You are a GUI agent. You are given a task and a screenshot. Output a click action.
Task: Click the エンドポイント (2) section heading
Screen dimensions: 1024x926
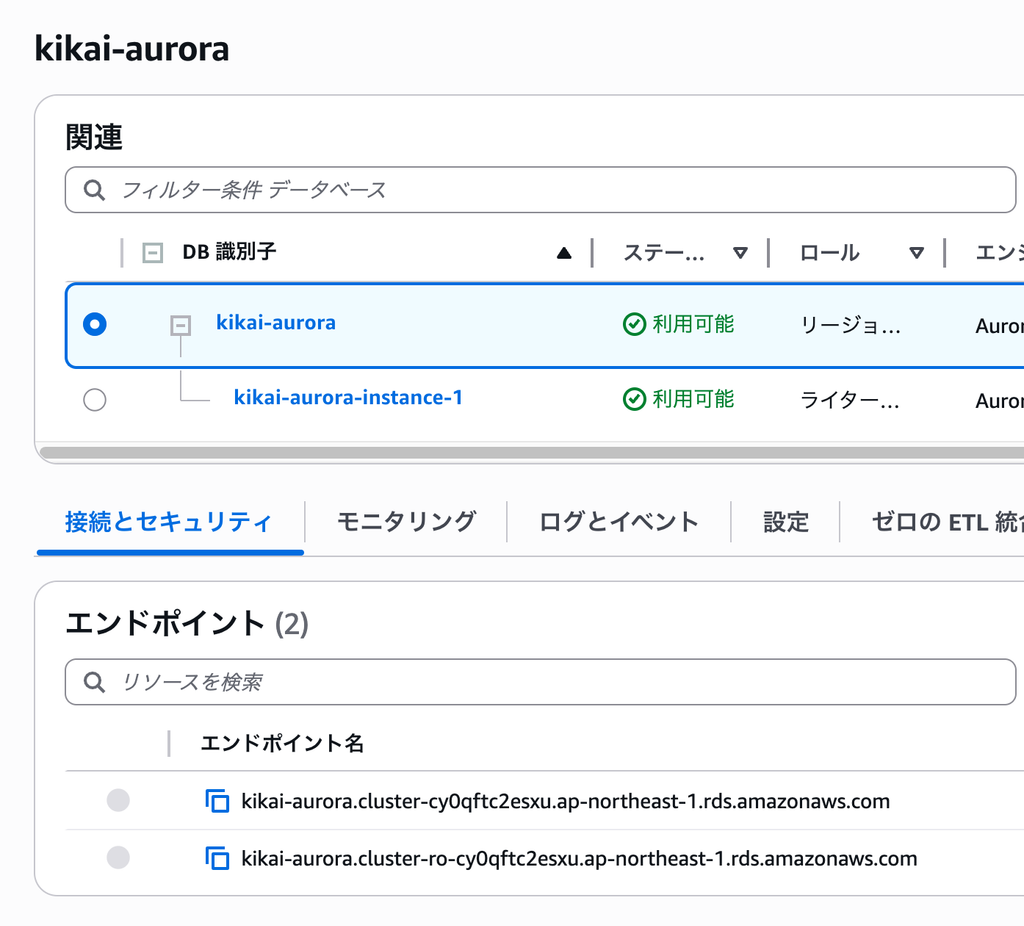click(187, 623)
